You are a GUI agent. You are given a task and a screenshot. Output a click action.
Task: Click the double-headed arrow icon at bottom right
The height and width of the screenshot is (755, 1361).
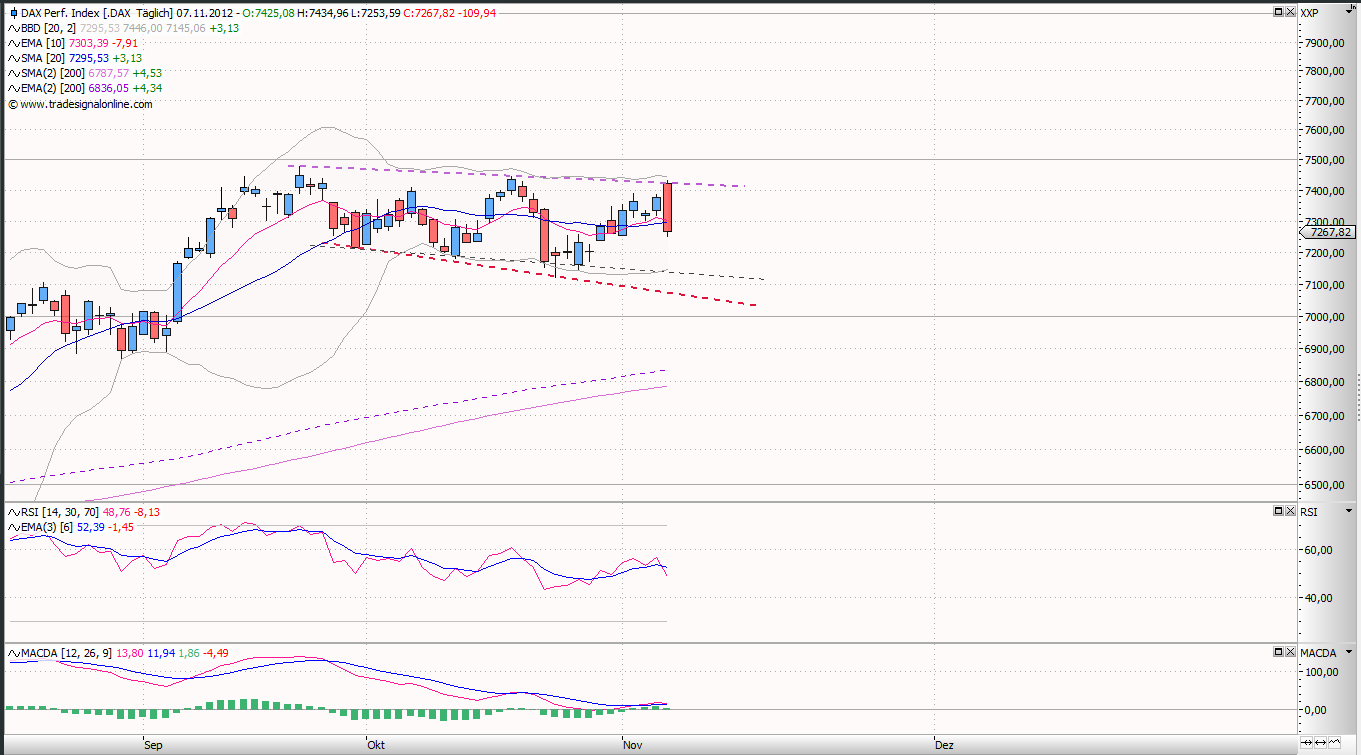tap(1322, 742)
